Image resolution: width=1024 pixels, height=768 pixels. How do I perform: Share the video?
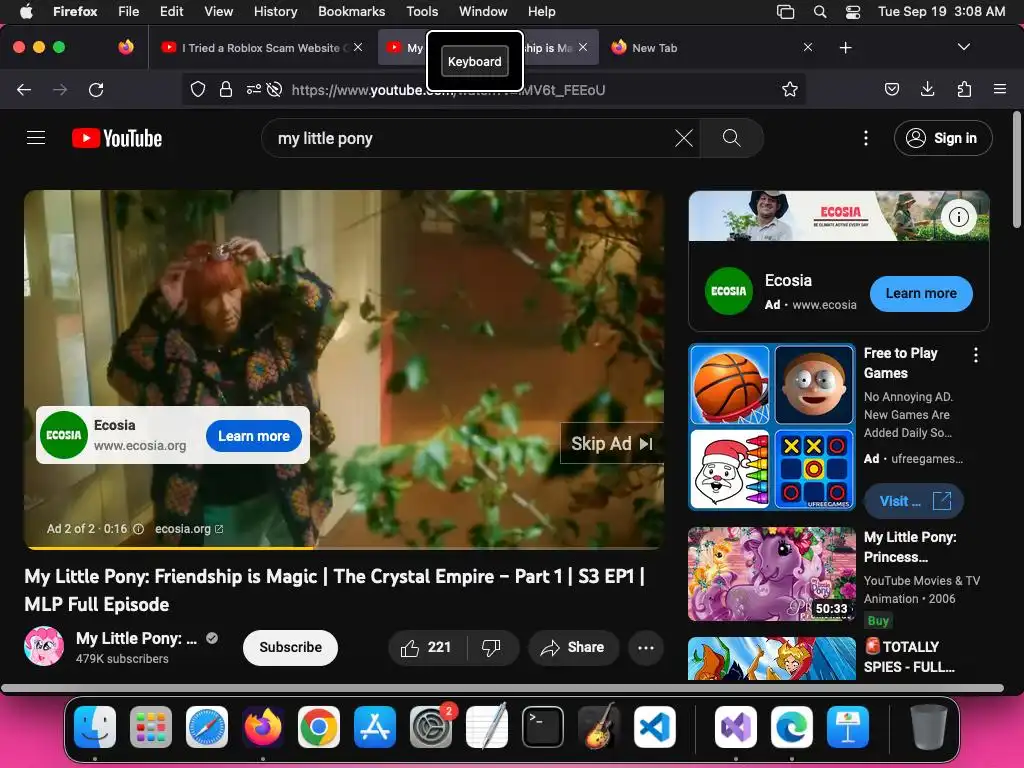[x=573, y=647]
